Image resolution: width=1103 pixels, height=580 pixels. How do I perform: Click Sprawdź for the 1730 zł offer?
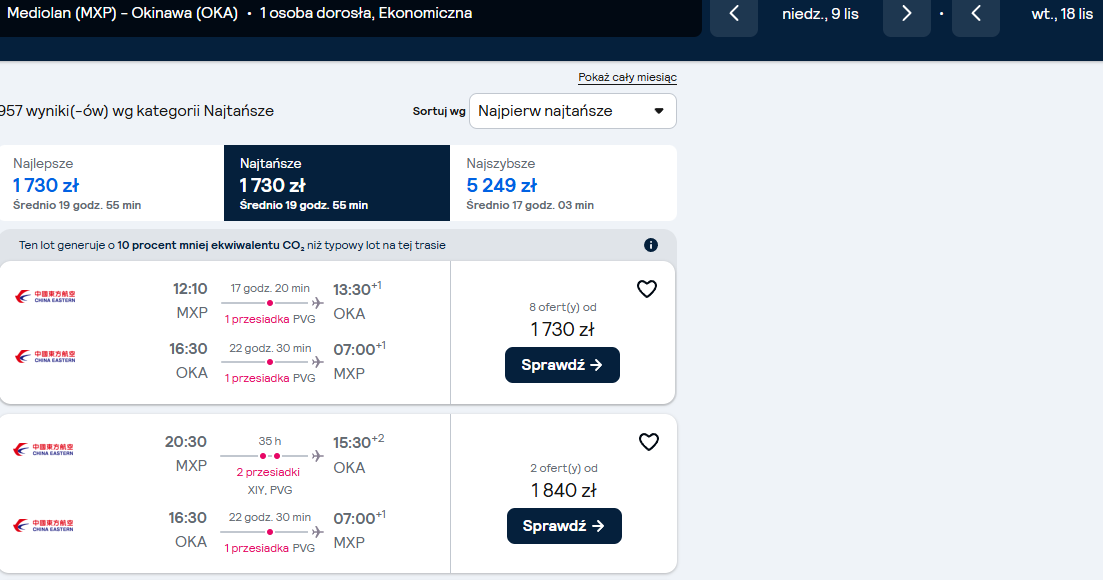coord(562,365)
